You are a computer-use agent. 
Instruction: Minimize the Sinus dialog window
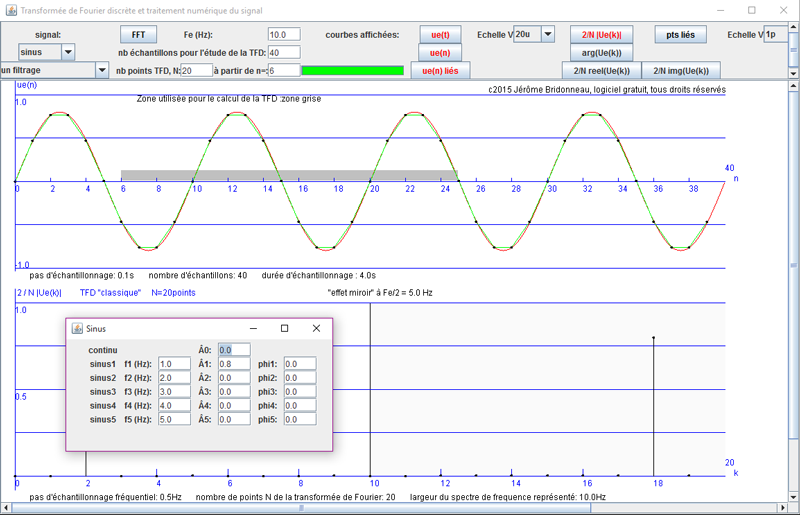[x=252, y=328]
